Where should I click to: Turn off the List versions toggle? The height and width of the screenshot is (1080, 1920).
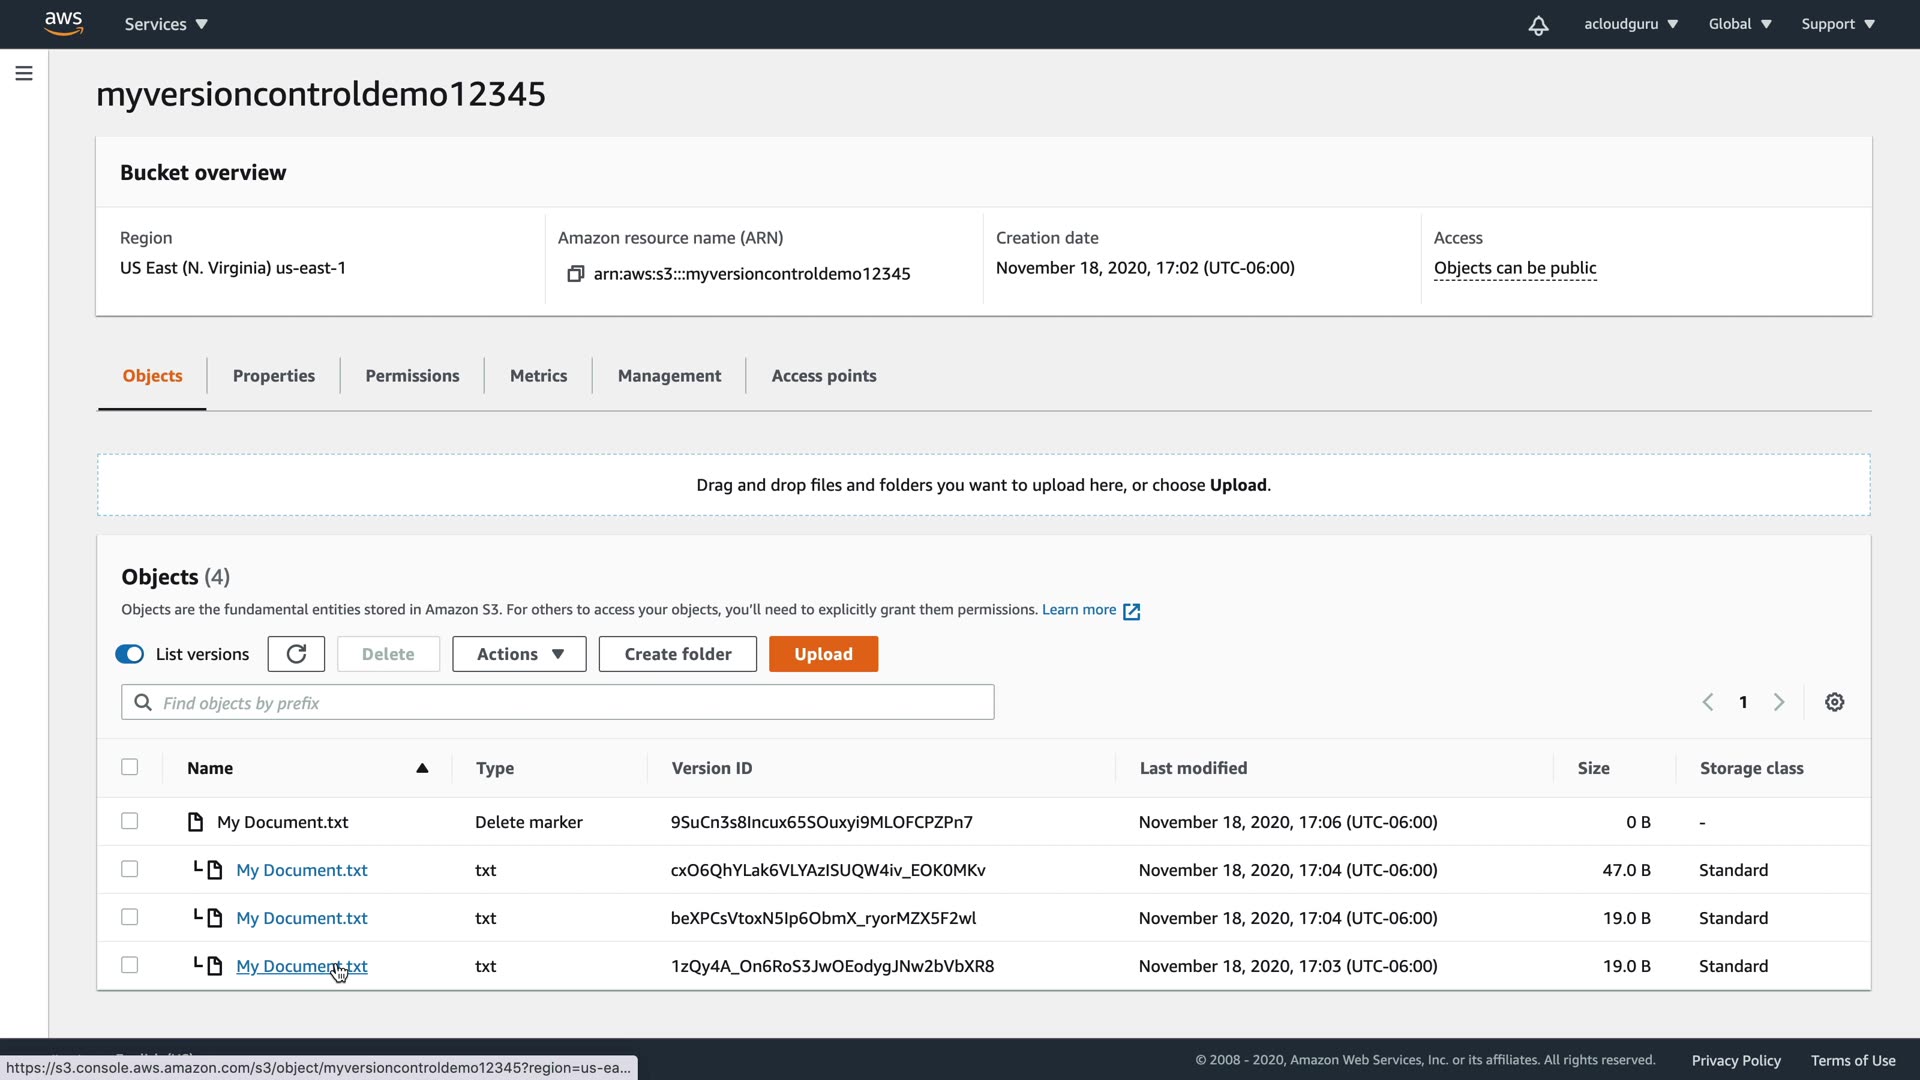[130, 654]
